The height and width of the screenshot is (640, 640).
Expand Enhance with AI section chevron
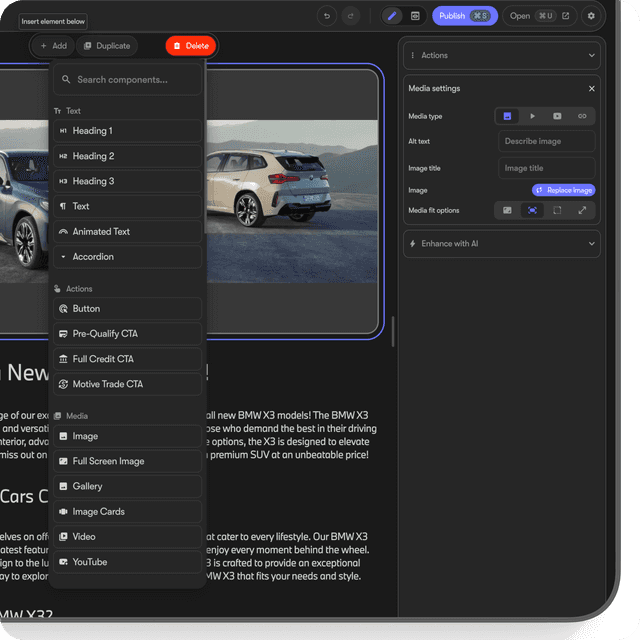click(591, 244)
